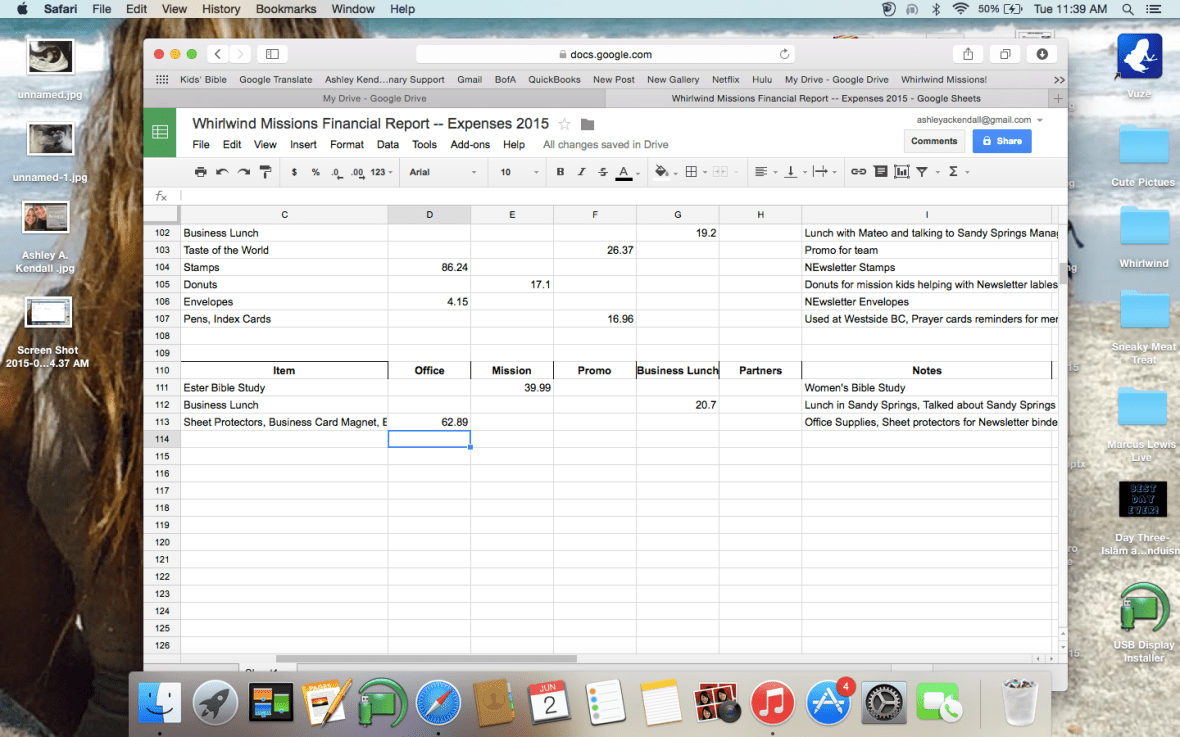
Task: Click the blue Share button
Action: 1001,141
